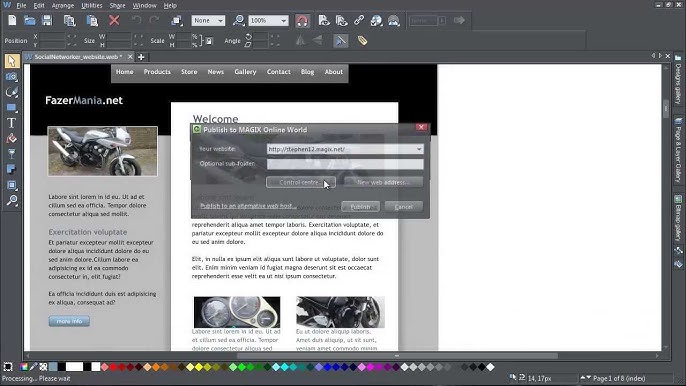Select the Selector arrow tool
686x386 pixels.
pos(12,61)
